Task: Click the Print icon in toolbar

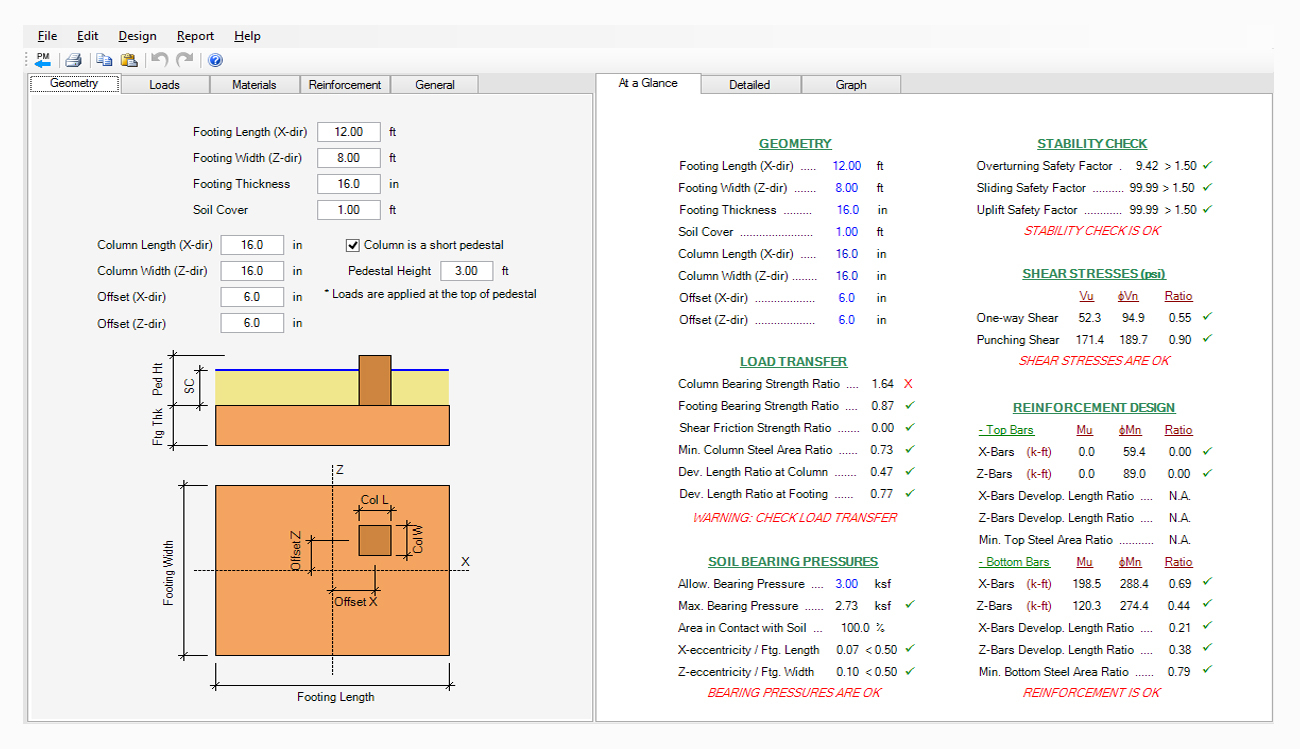Action: click(x=73, y=60)
